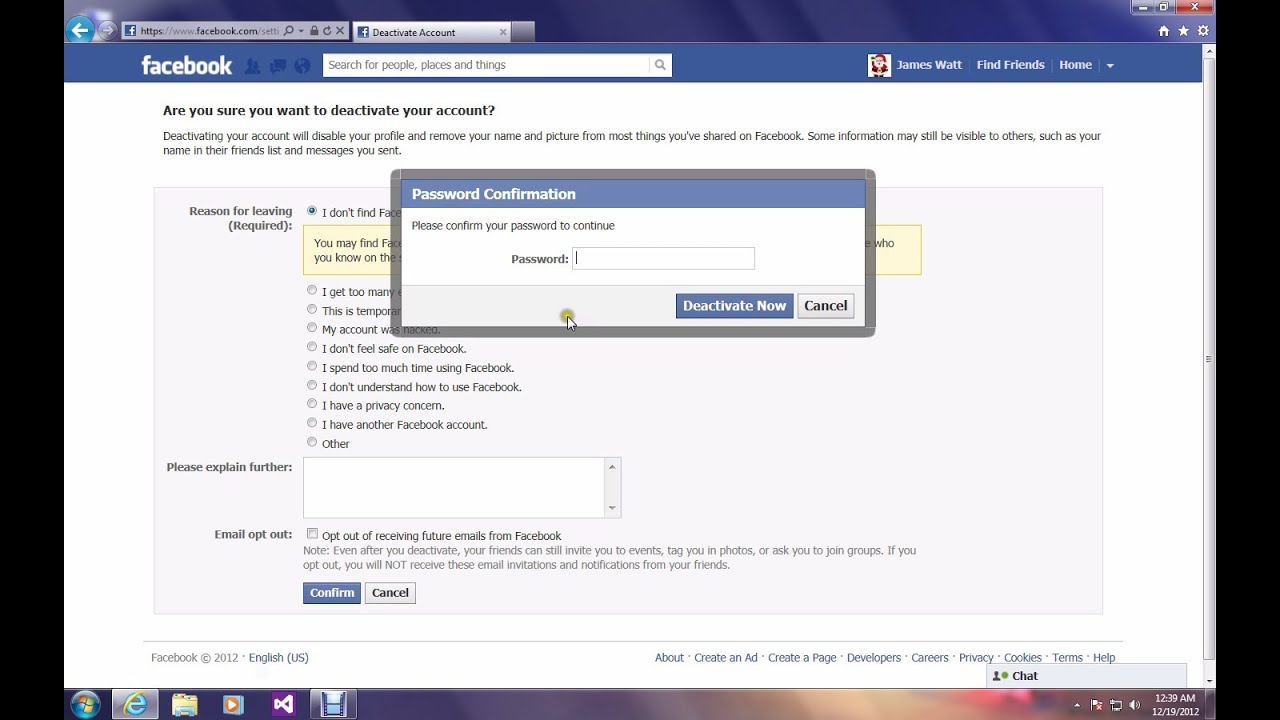
Task: Open Windows Media Player taskbar icon
Action: click(233, 704)
